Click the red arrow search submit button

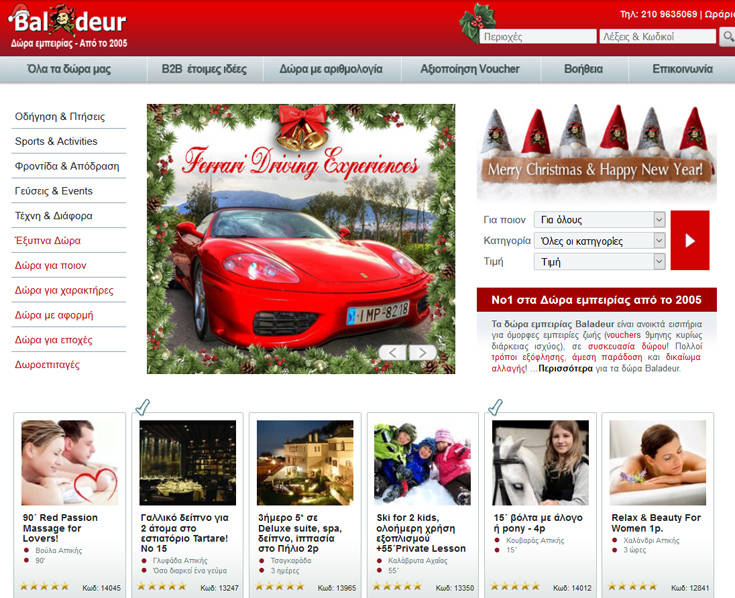point(690,240)
